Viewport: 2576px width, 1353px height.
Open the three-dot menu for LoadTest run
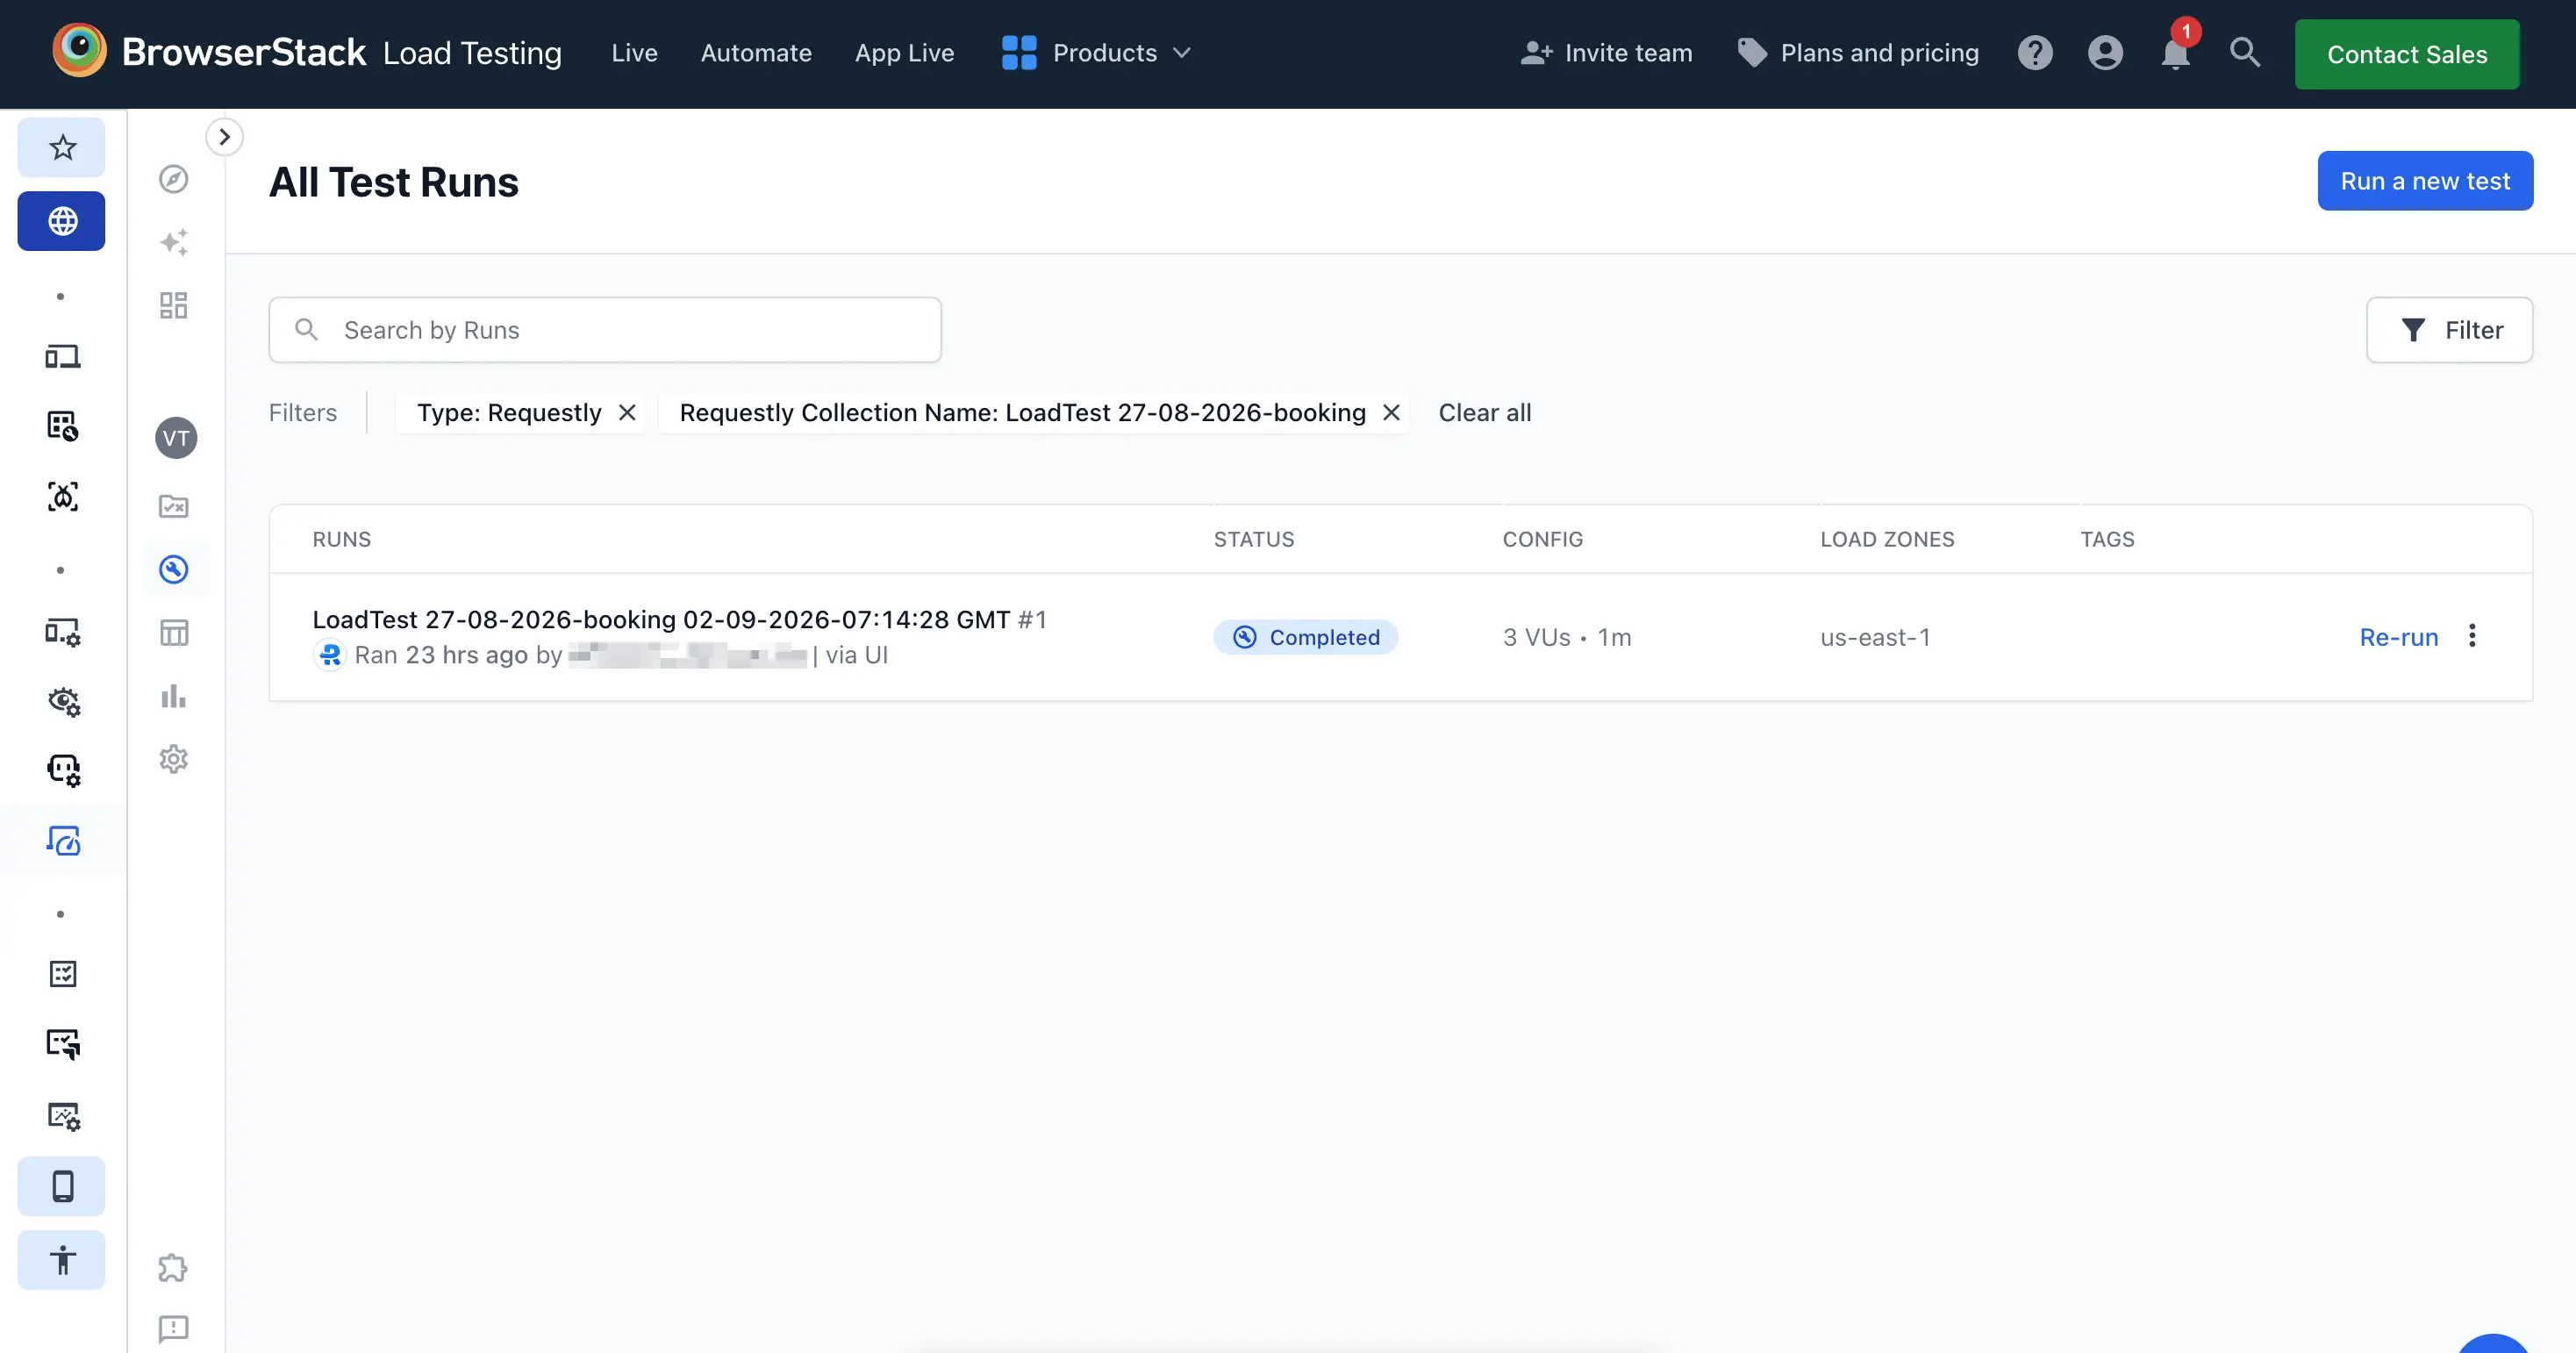pyautogui.click(x=2472, y=636)
